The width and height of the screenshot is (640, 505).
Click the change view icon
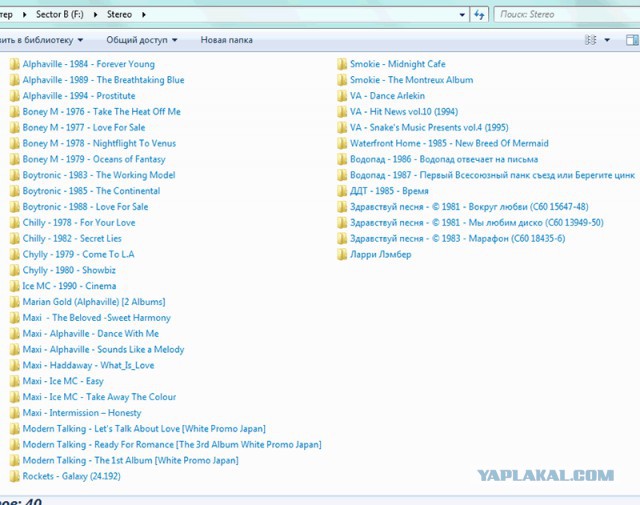591,40
